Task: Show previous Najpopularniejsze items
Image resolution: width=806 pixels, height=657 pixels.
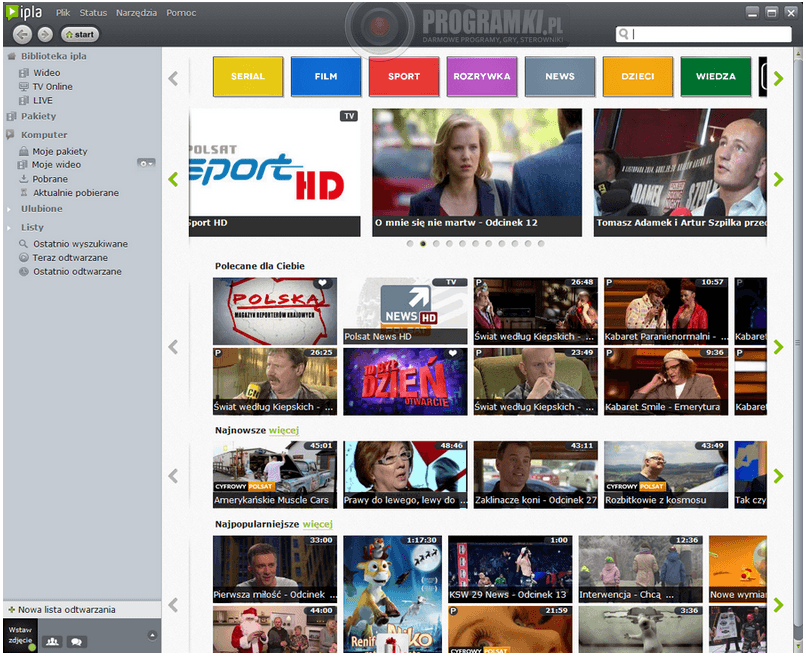Action: [173, 605]
